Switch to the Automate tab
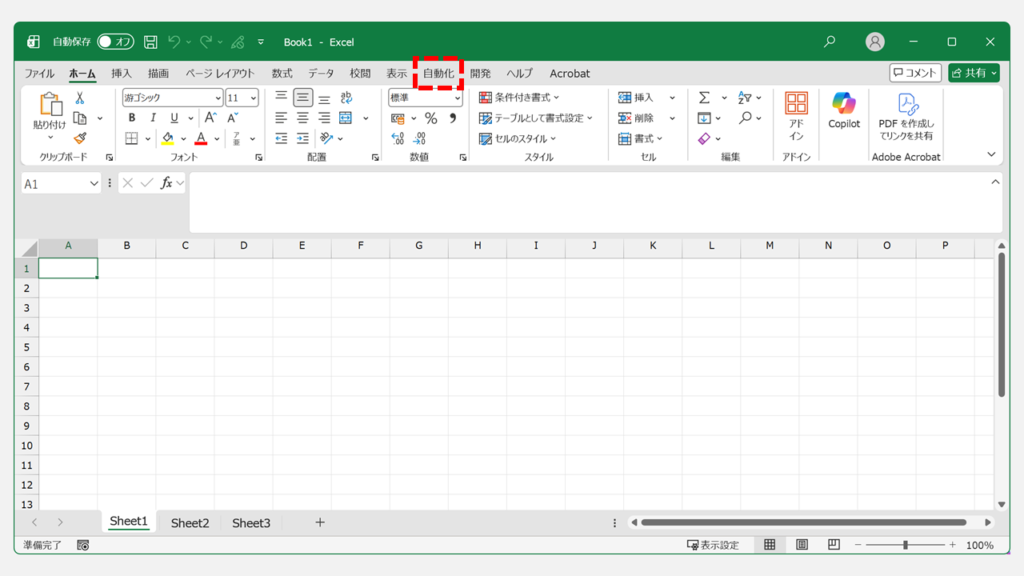 coord(438,73)
